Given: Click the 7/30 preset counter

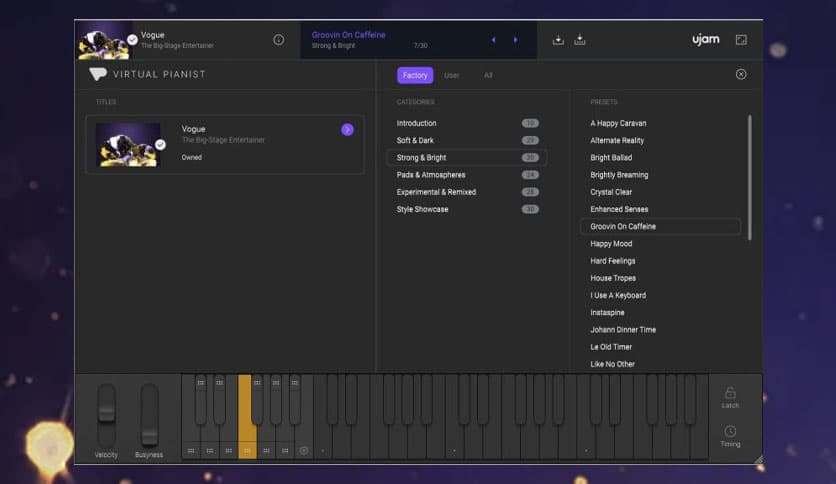Looking at the screenshot, I should (x=420, y=46).
